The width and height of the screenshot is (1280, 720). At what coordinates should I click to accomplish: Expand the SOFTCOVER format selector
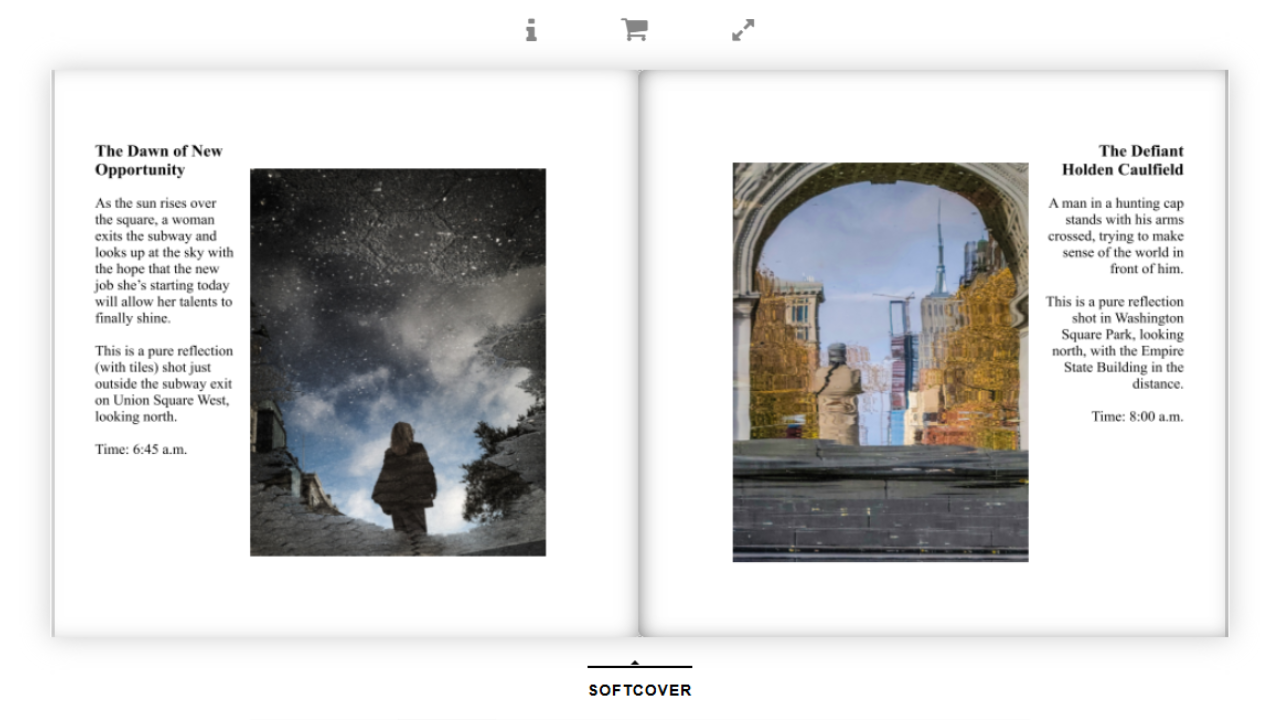click(x=638, y=689)
